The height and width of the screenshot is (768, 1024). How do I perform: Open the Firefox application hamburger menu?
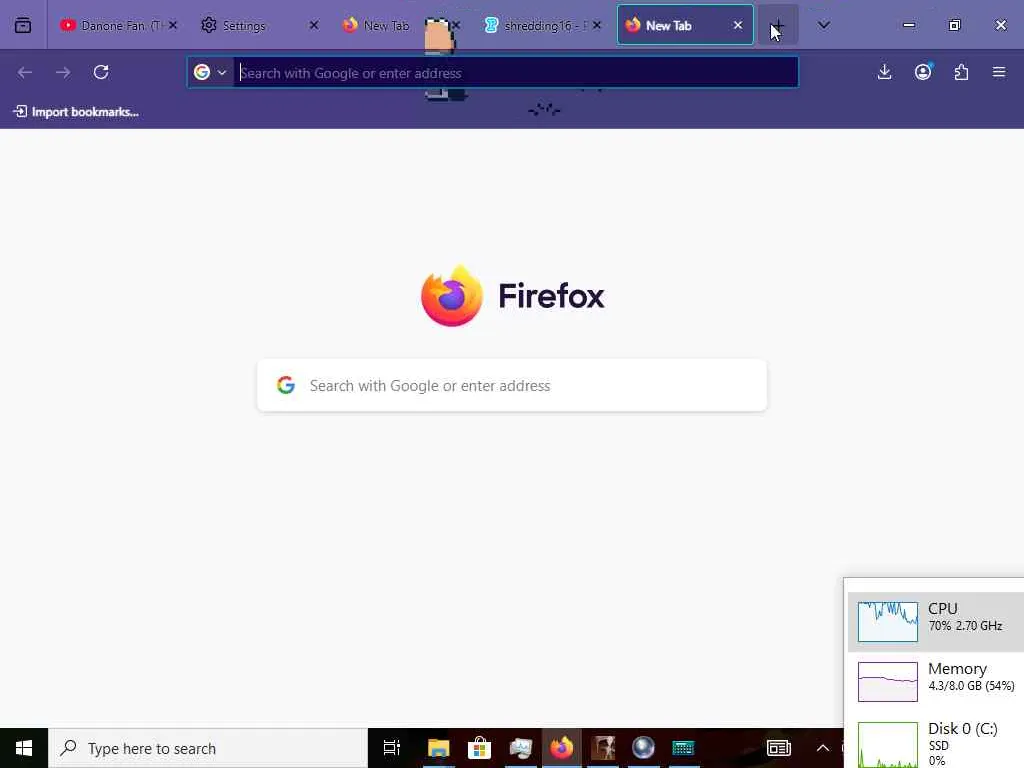click(999, 72)
